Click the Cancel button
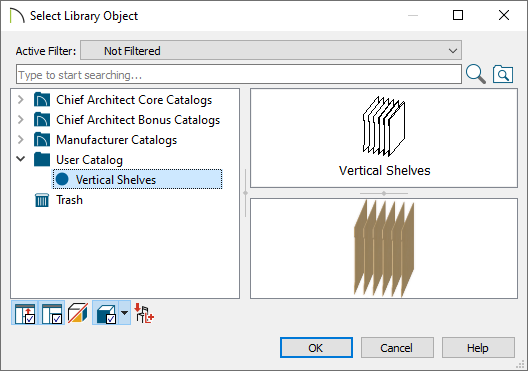 coord(397,347)
